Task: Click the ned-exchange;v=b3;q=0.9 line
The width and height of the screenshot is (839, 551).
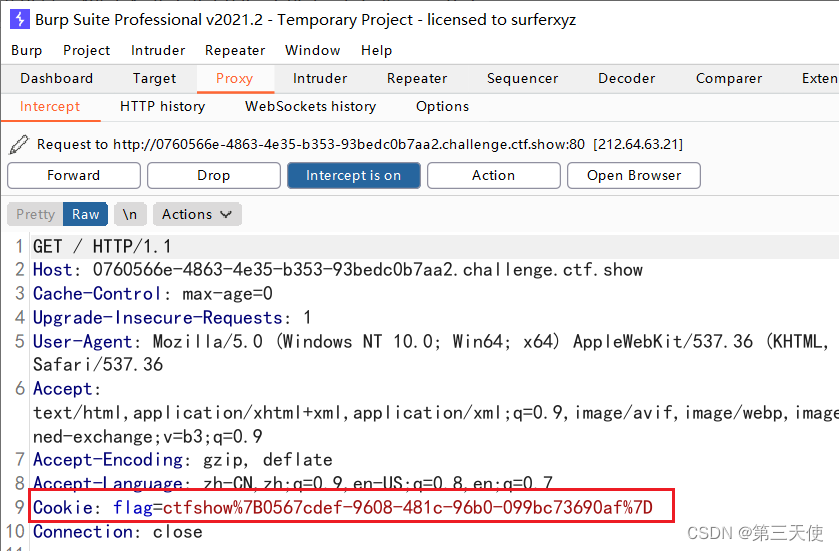Action: [x=148, y=437]
